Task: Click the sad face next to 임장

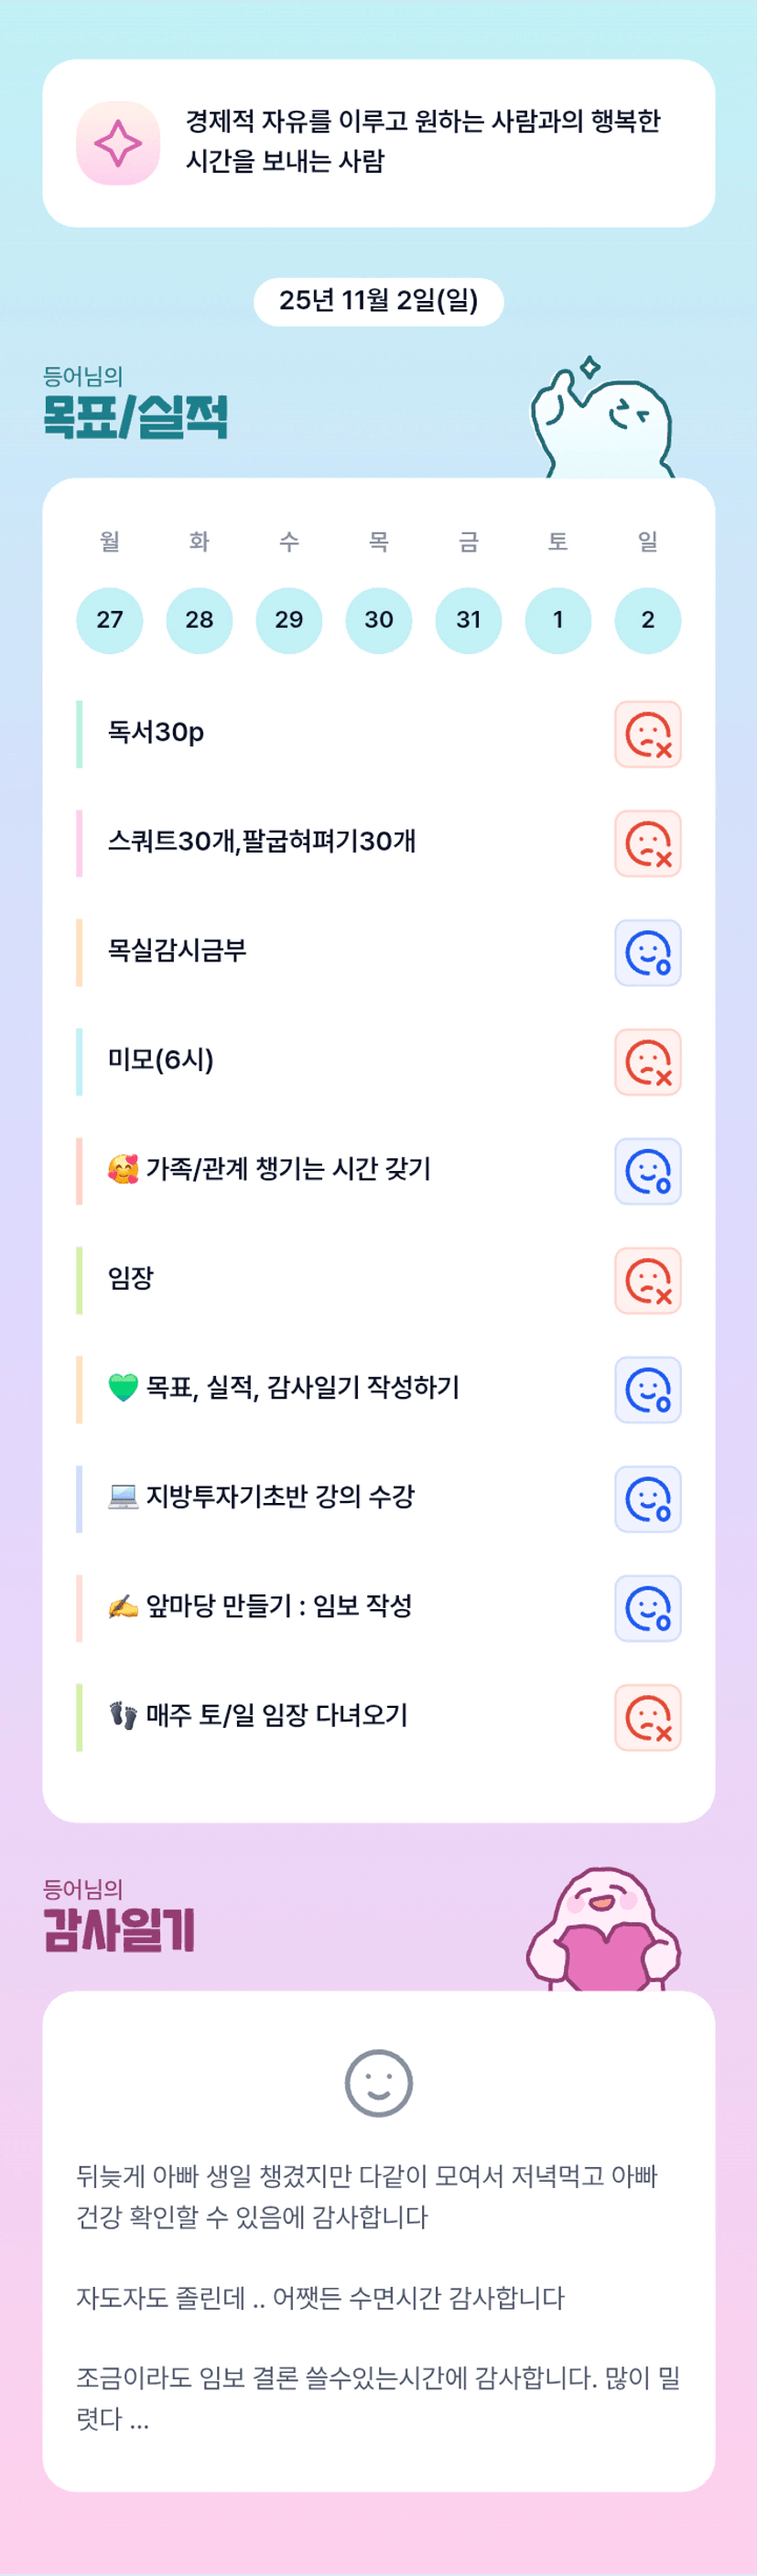Action: [x=647, y=1280]
